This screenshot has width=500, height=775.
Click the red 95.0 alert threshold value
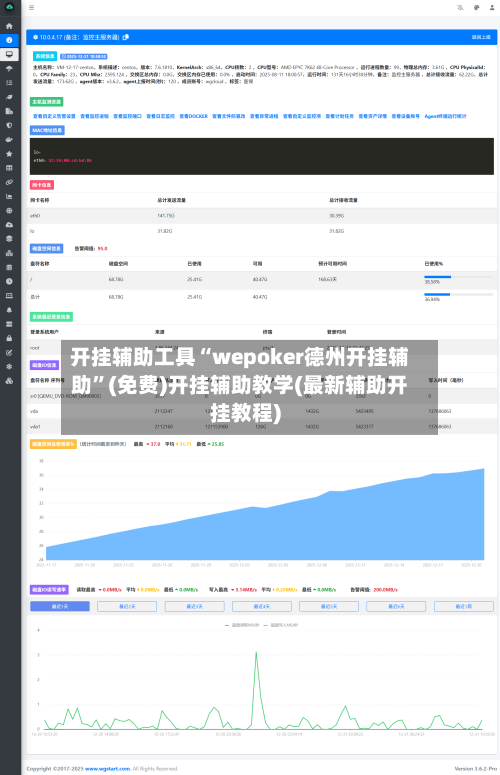click(x=102, y=249)
